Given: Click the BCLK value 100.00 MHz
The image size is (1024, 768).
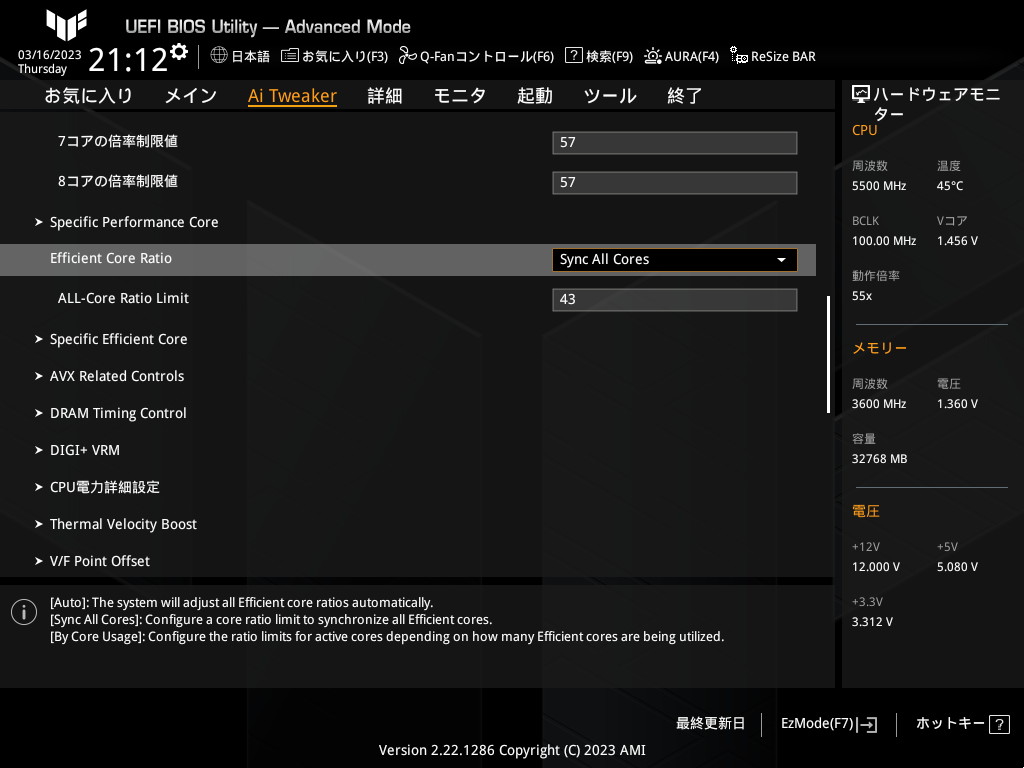Looking at the screenshot, I should click(x=884, y=241).
